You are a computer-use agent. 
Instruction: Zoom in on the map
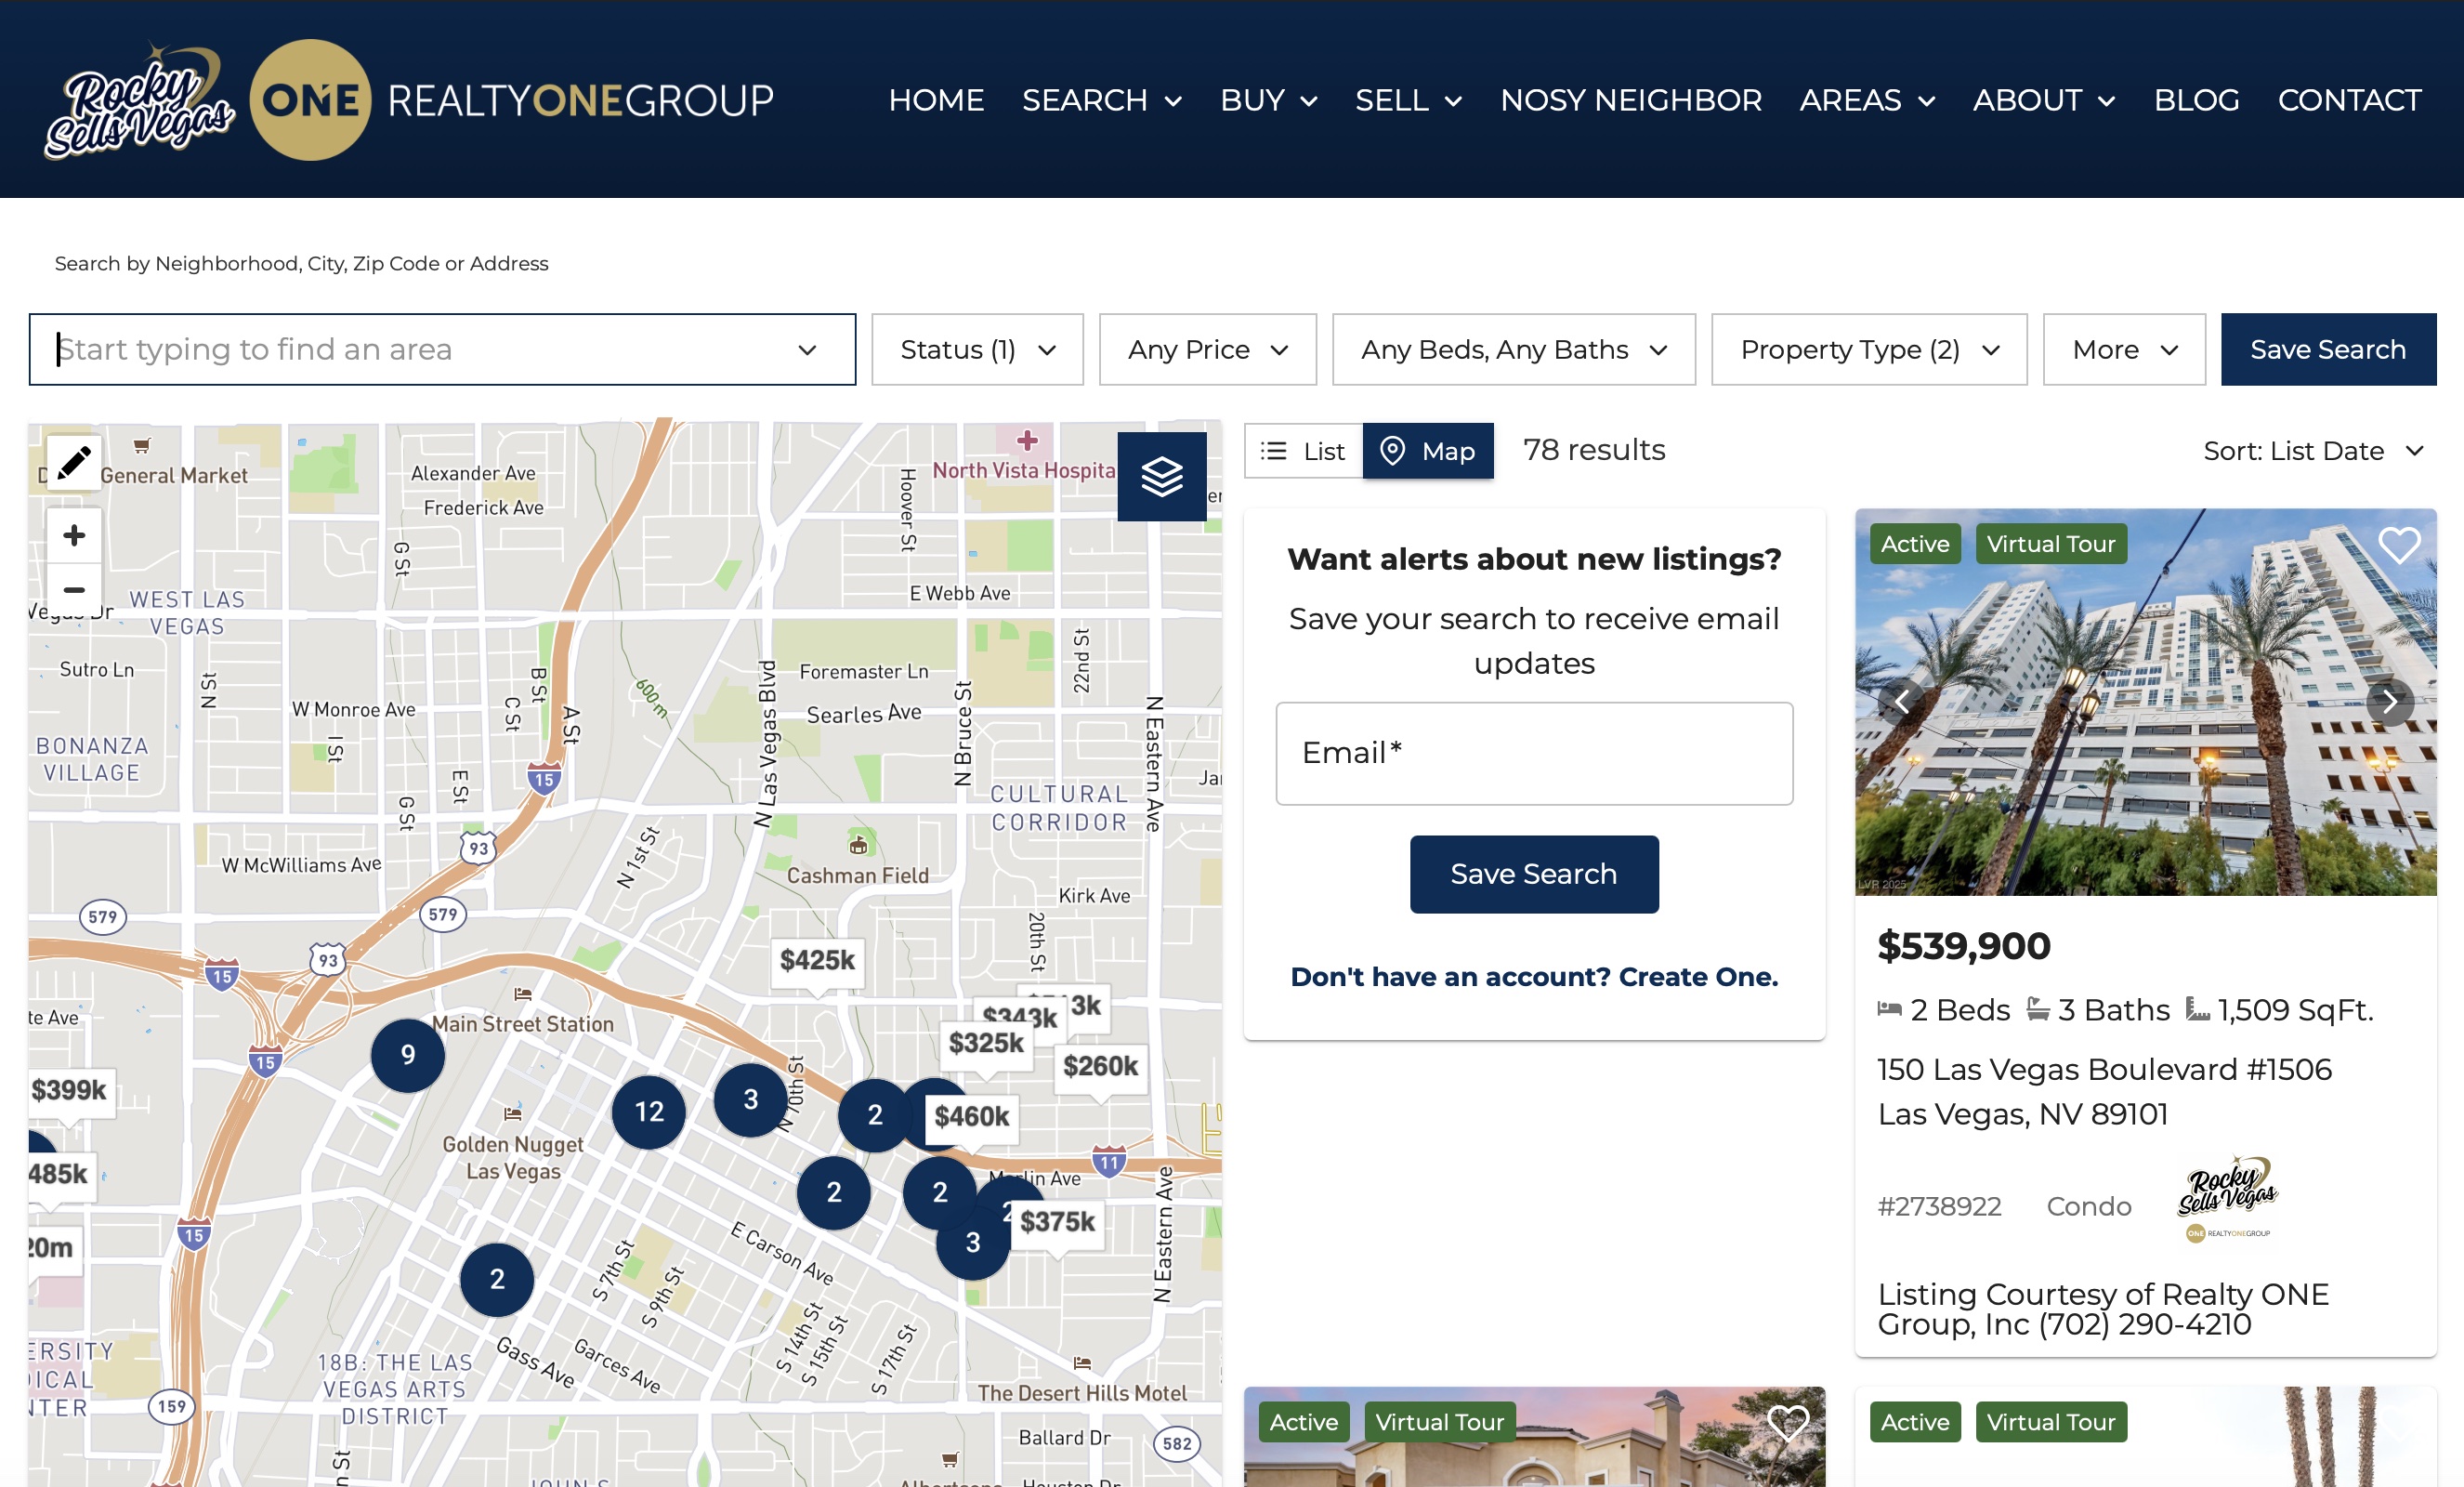(x=74, y=536)
